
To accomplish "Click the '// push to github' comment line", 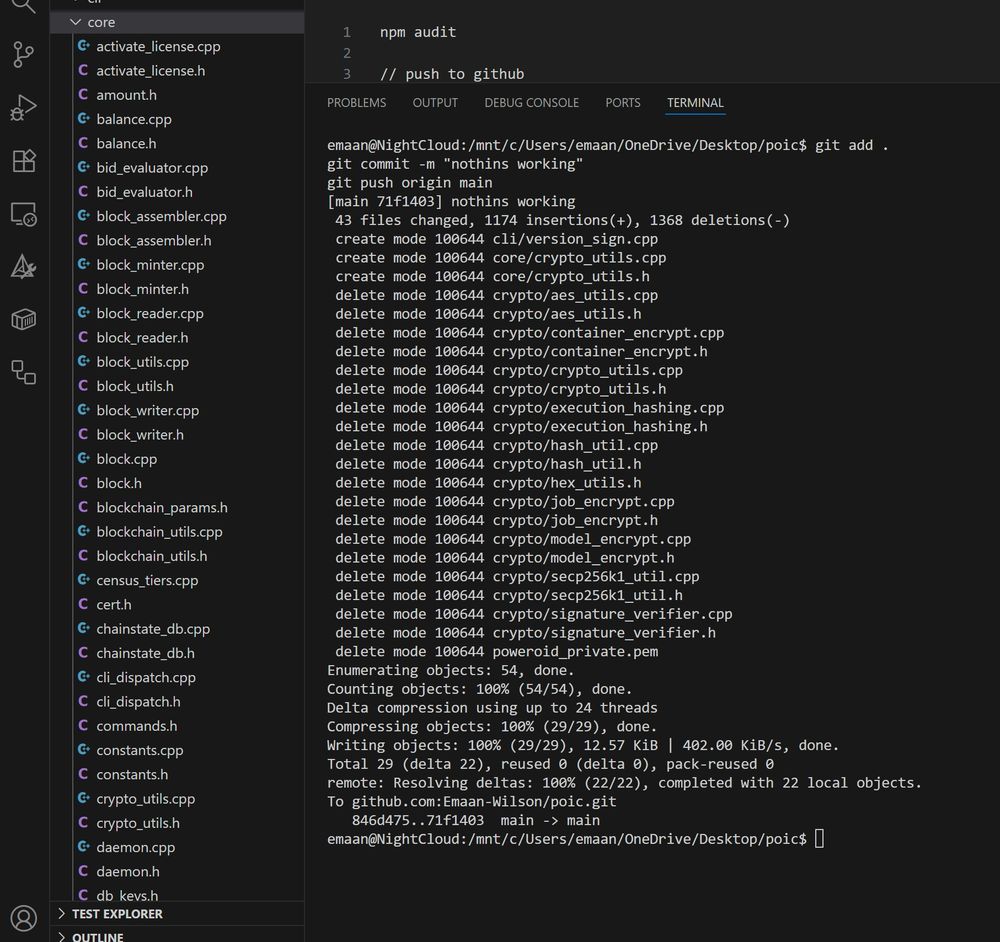I will pos(452,74).
